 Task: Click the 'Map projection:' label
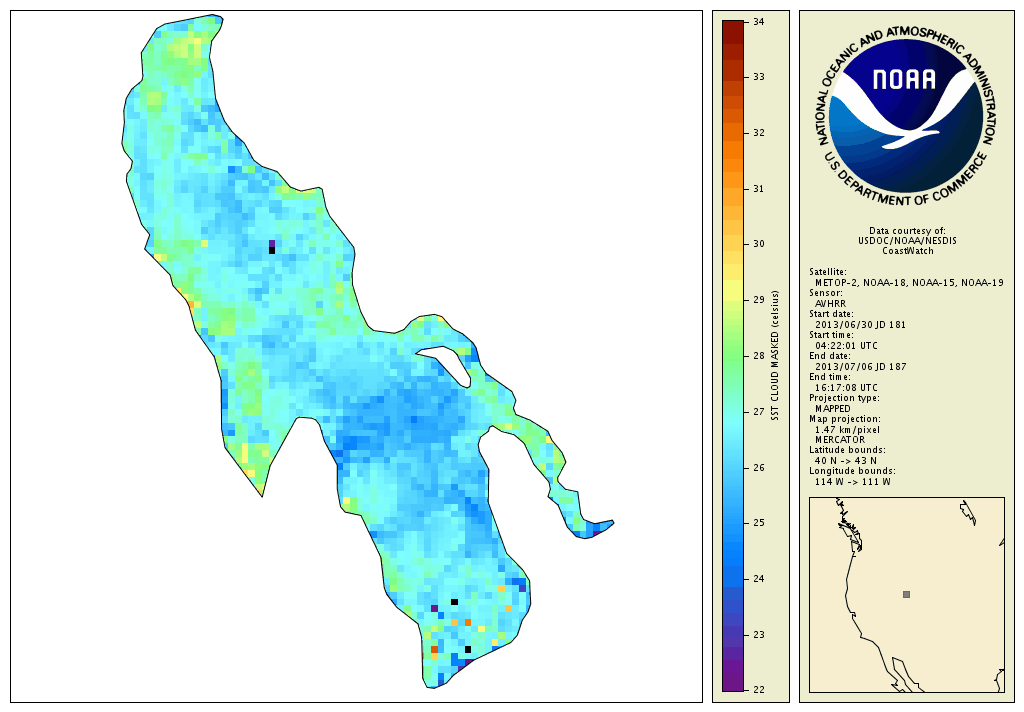tap(844, 419)
